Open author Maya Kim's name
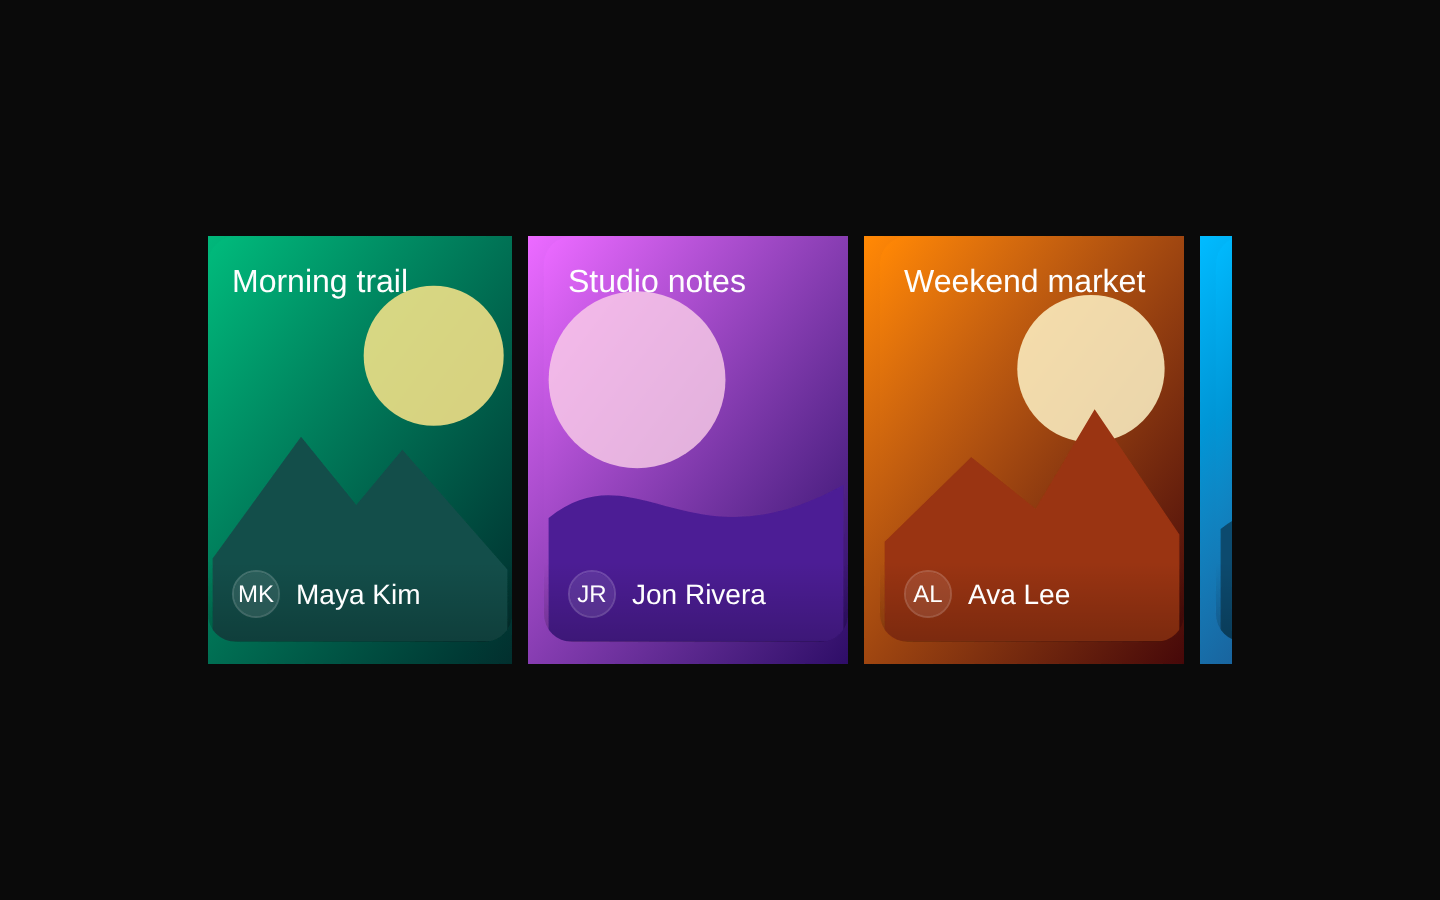1440x900 pixels. (x=358, y=595)
